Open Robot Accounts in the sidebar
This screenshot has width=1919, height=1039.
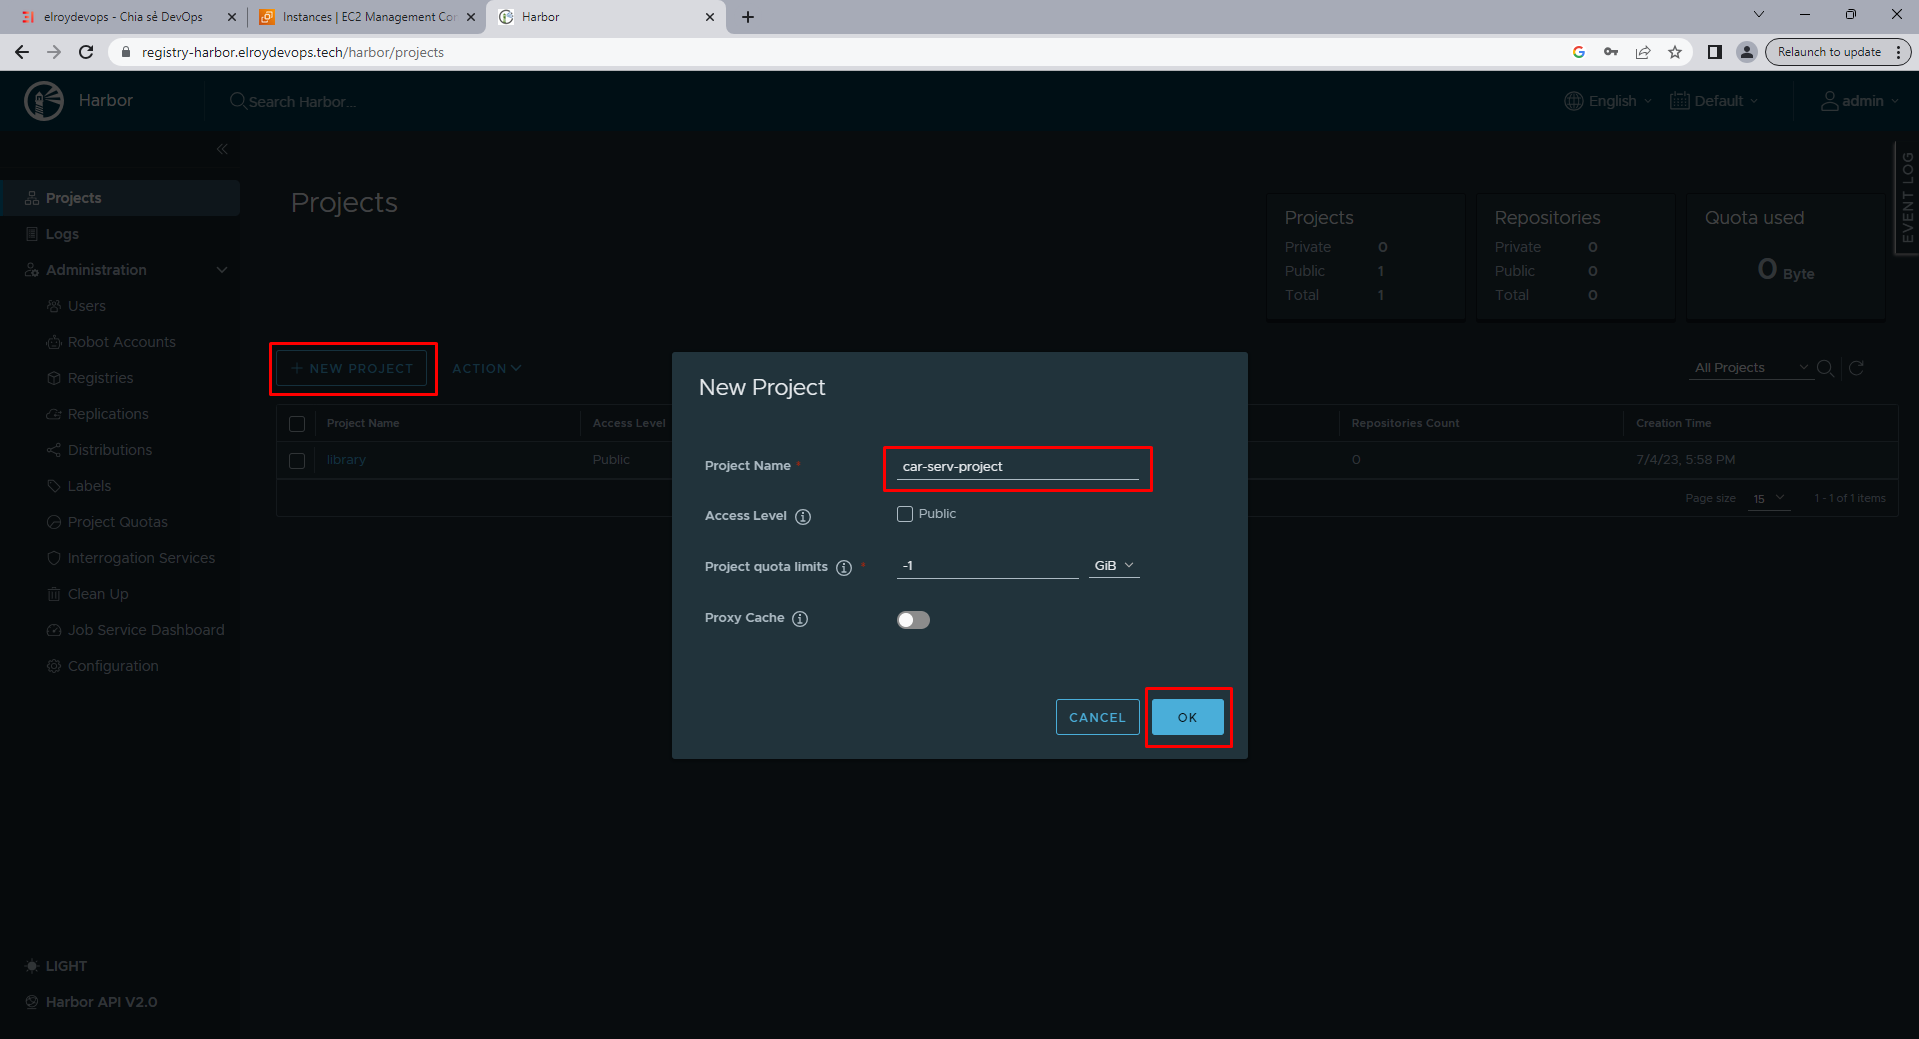(121, 342)
